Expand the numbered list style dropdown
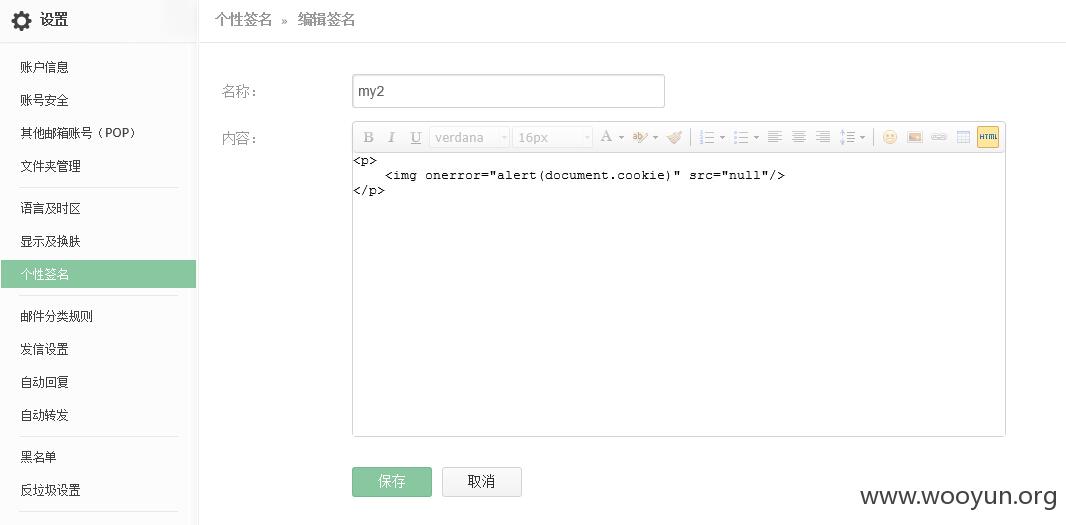This screenshot has height=525, width=1066. click(x=722, y=138)
